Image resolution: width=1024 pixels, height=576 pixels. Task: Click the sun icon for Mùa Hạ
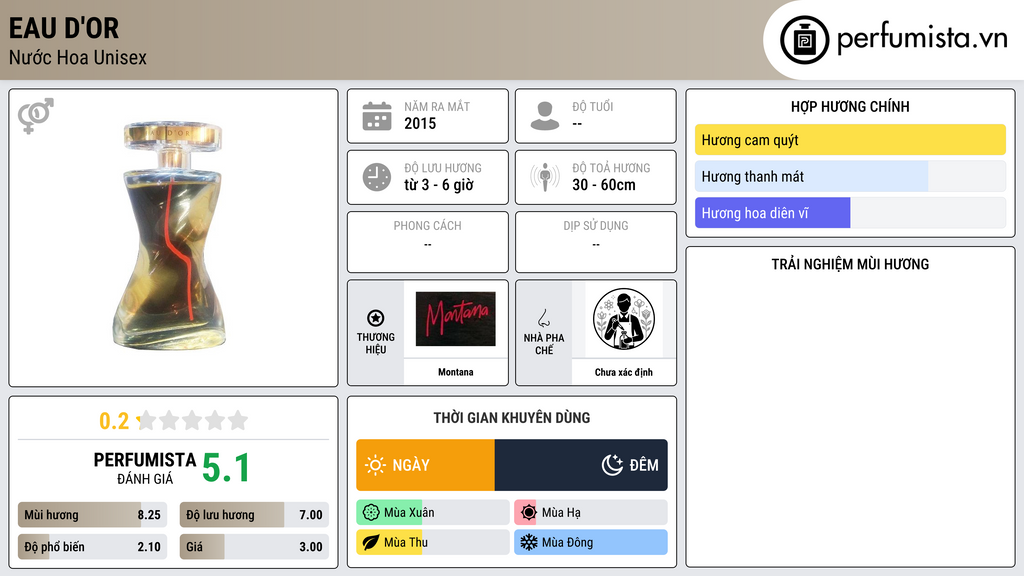(529, 513)
